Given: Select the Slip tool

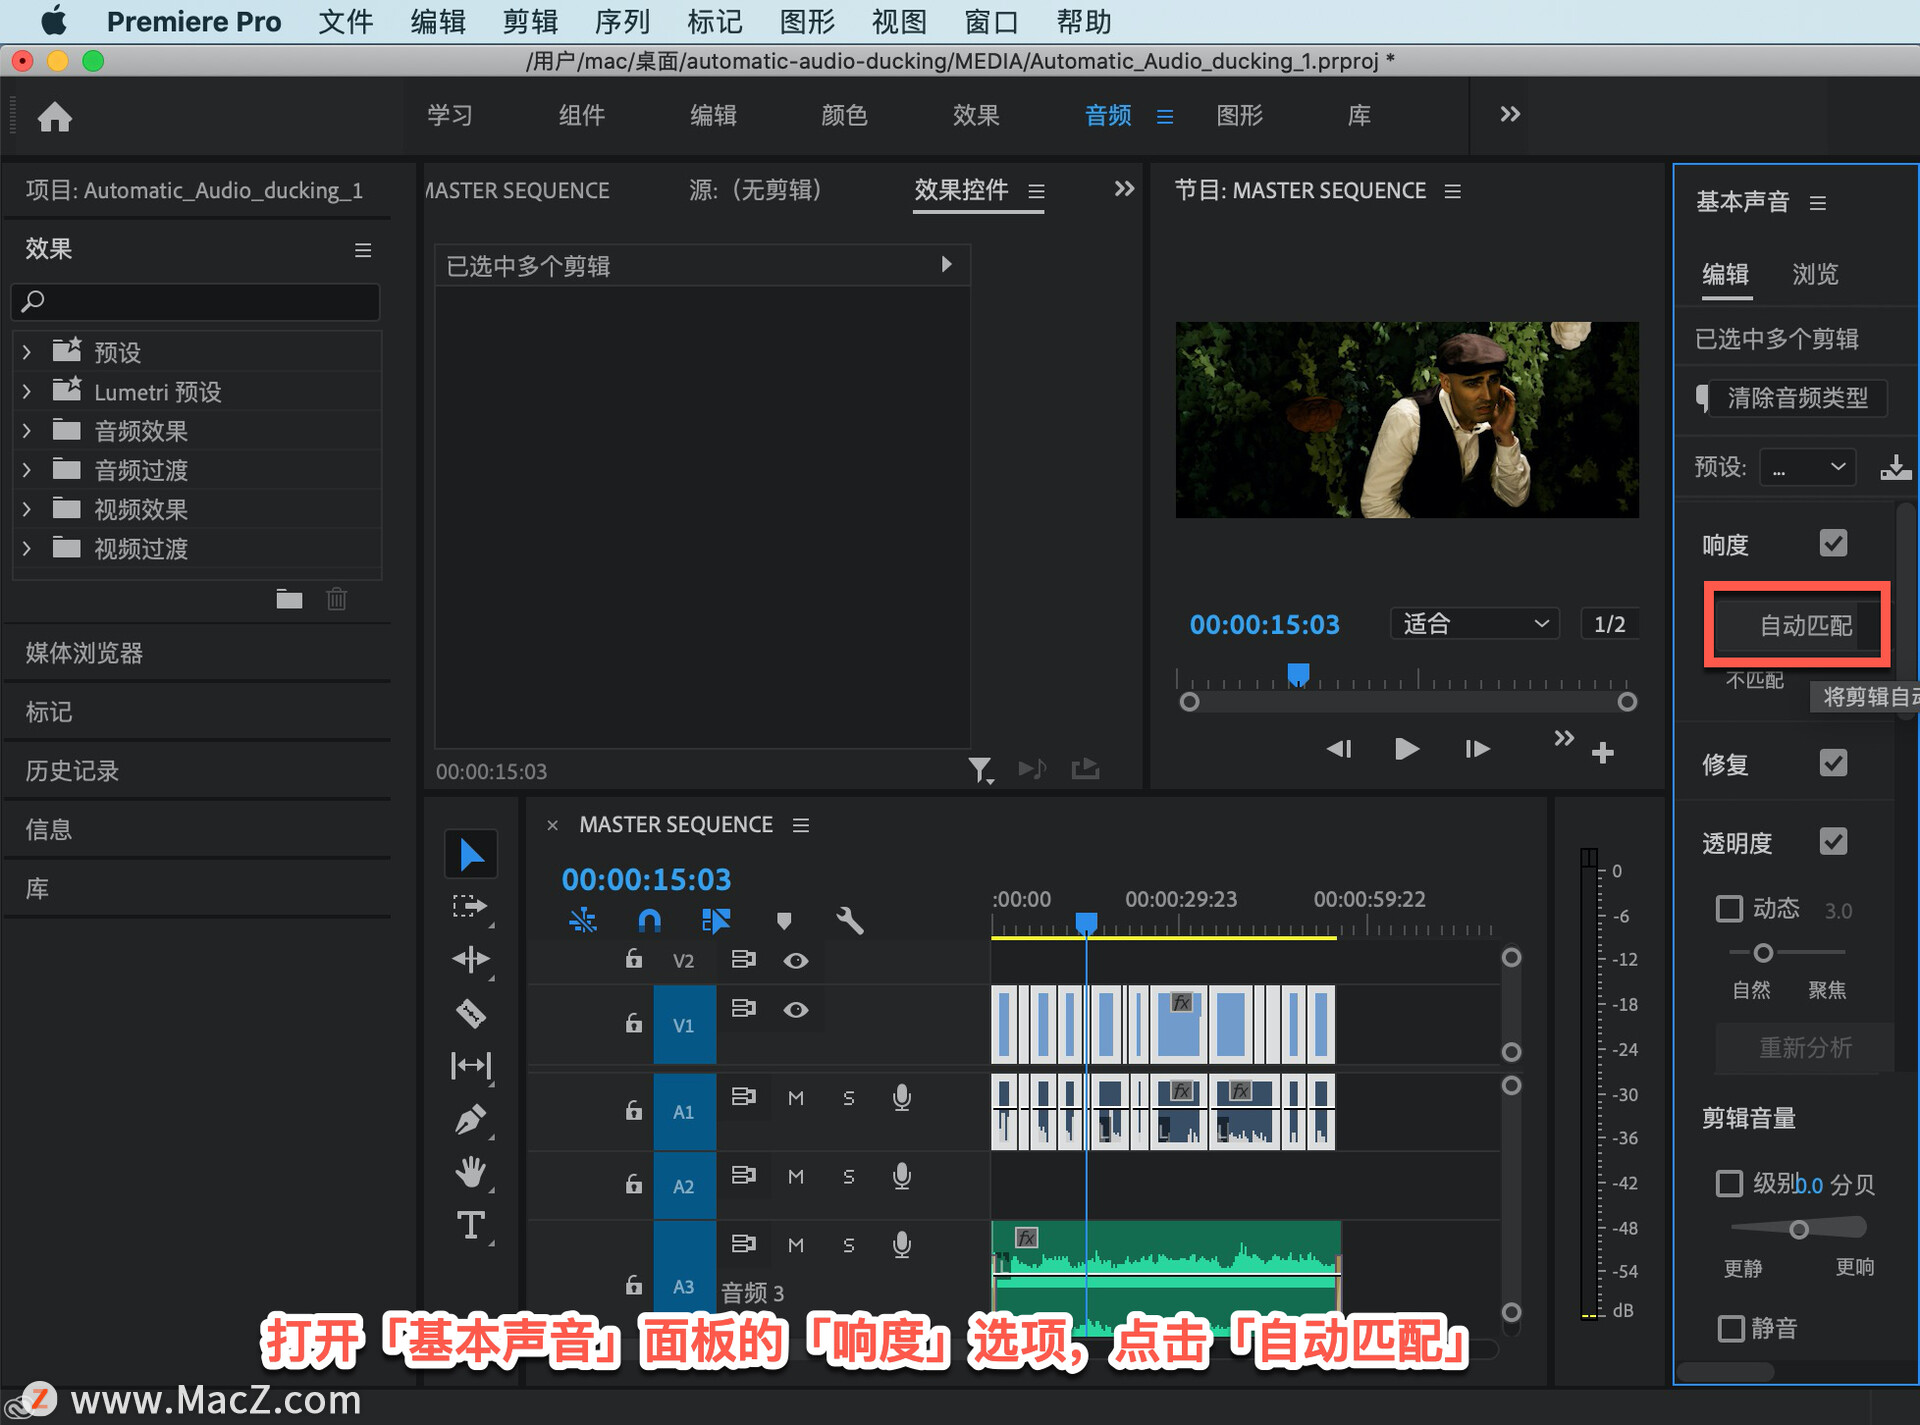Looking at the screenshot, I should tap(471, 1066).
